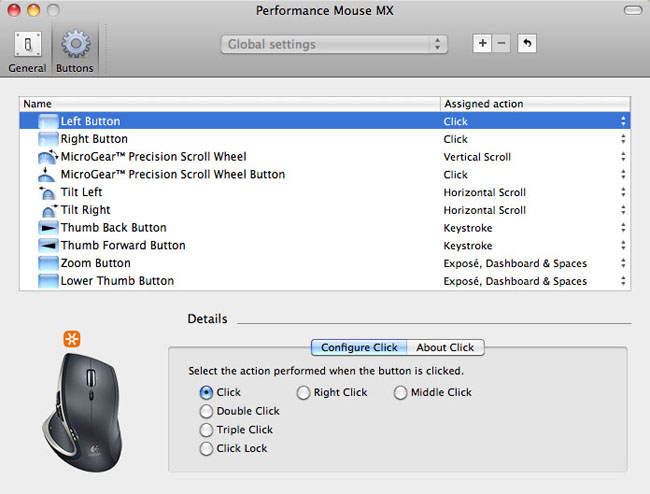Viewport: 650px width, 494px height.
Task: Click the Thumb Forward Button icon
Action: click(48, 246)
